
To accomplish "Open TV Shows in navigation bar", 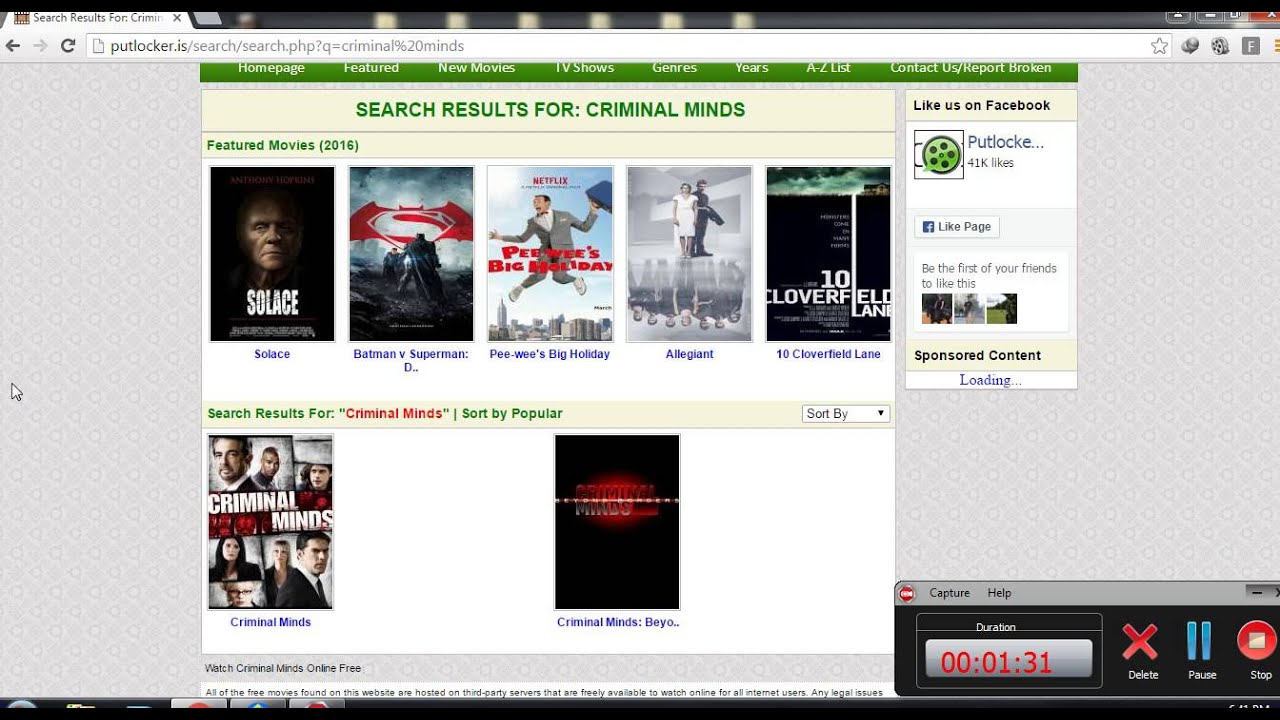I will click(x=585, y=68).
